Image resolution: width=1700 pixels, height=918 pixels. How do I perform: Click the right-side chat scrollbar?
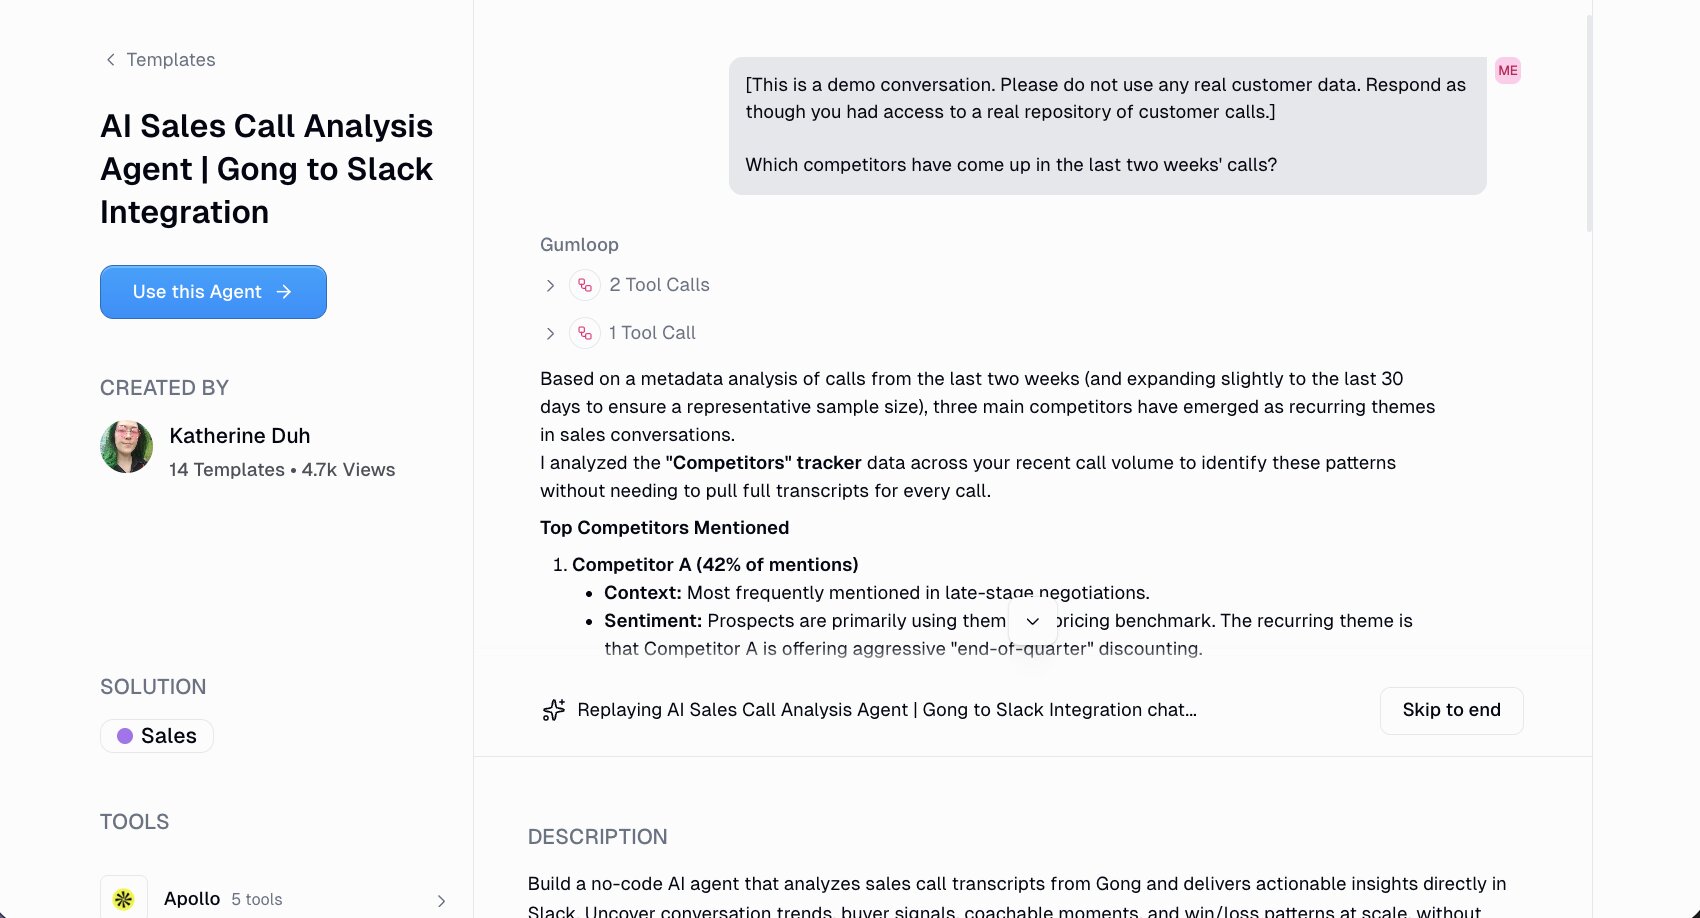click(x=1588, y=110)
